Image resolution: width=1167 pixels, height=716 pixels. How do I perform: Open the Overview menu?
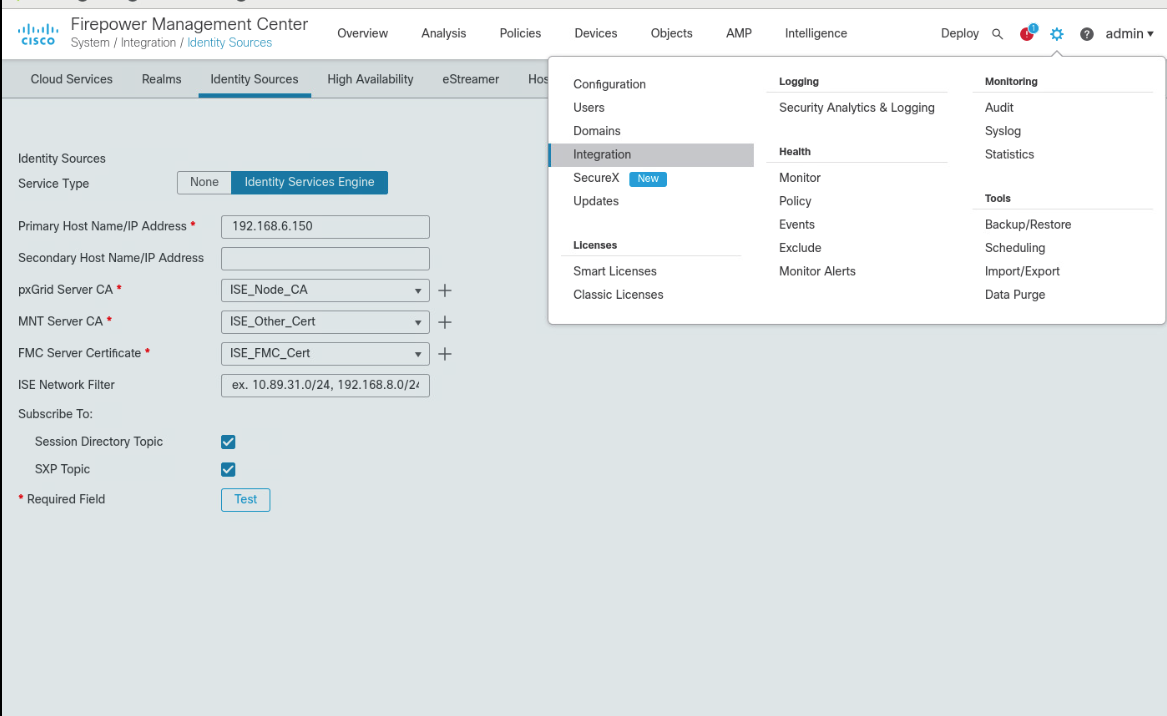click(x=362, y=33)
